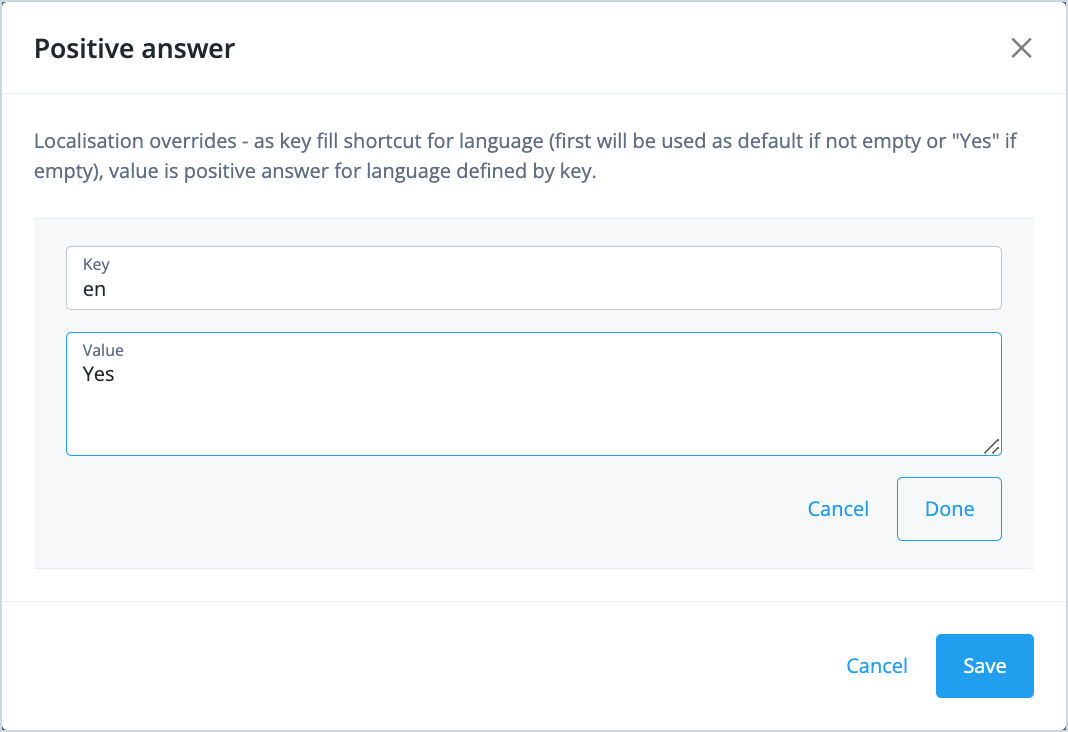Click the Done button
The height and width of the screenshot is (732, 1068).
click(949, 509)
